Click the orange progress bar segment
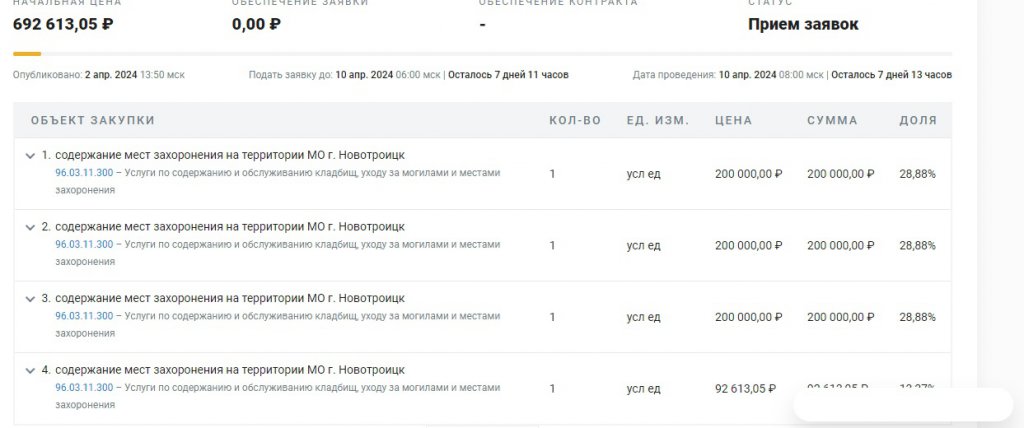The width and height of the screenshot is (1024, 428). pos(27,54)
